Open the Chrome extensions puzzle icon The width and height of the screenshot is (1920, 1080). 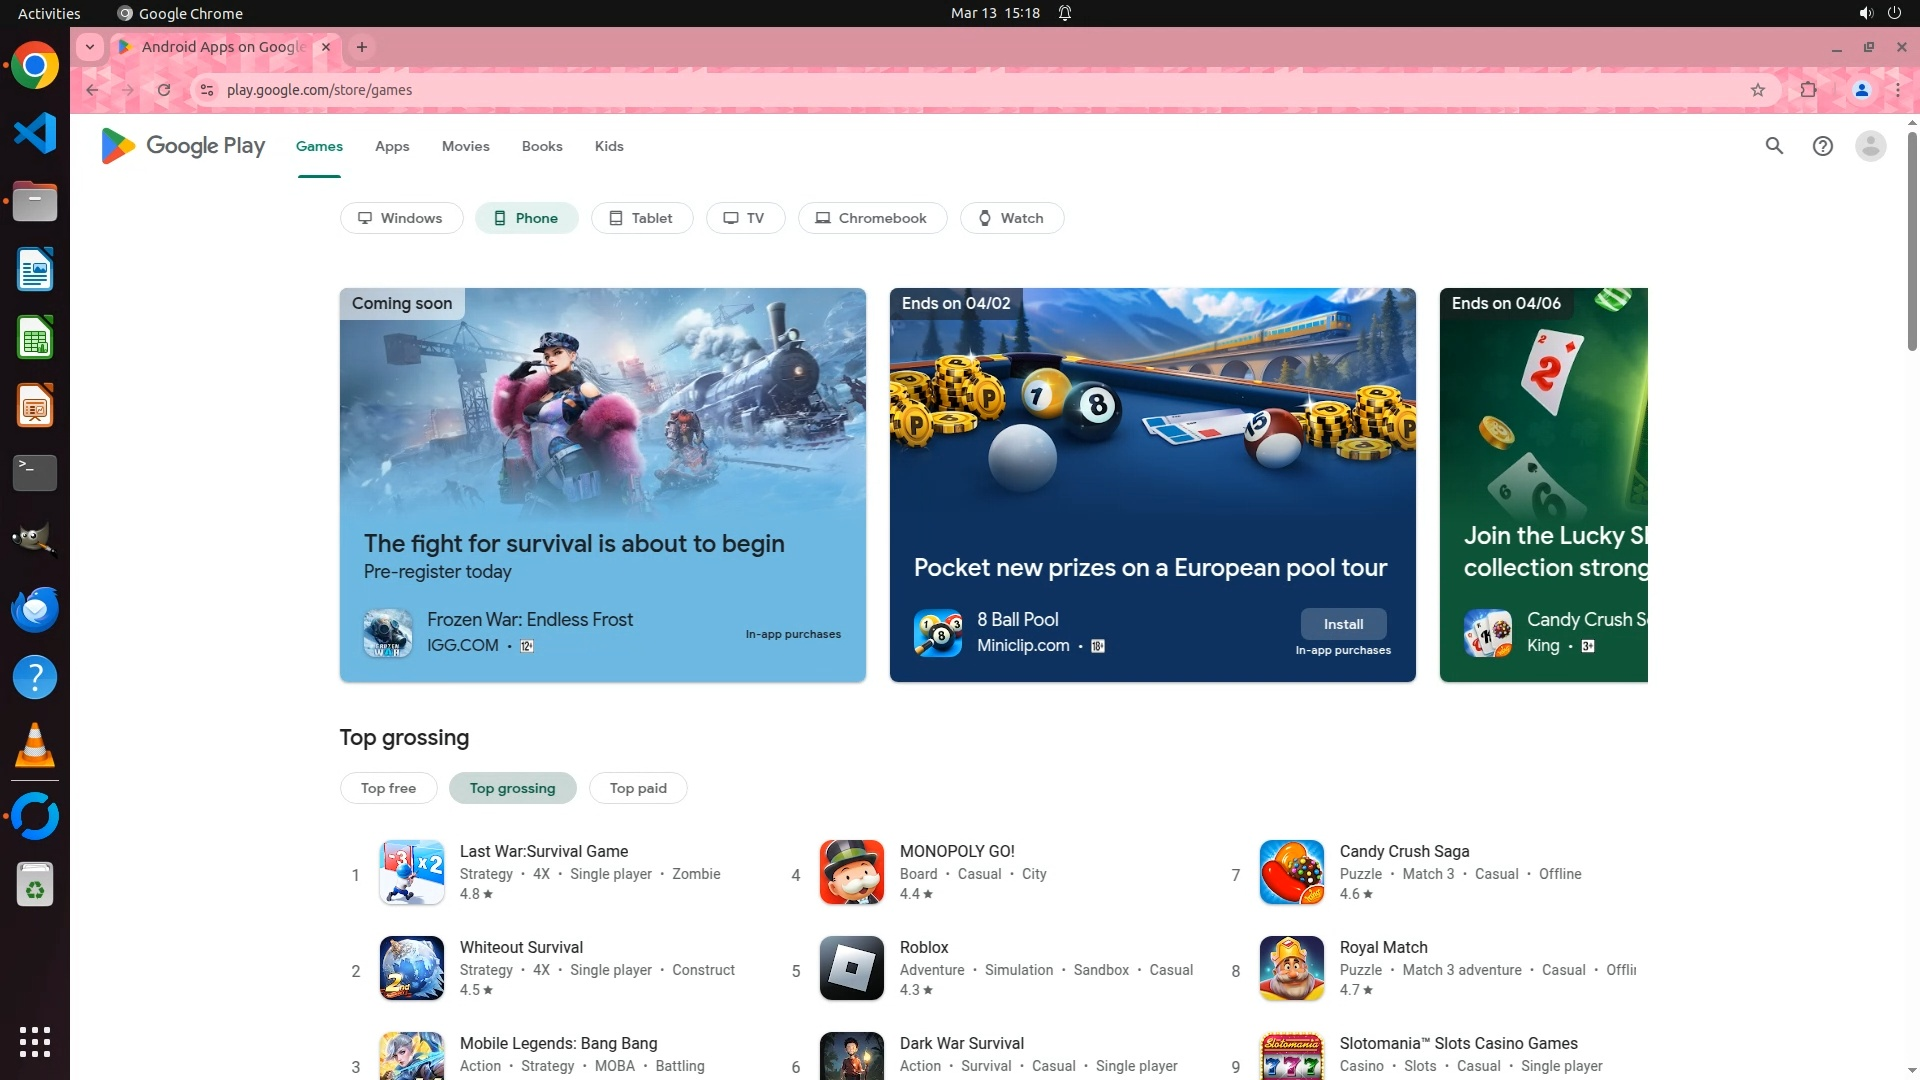coord(1808,90)
